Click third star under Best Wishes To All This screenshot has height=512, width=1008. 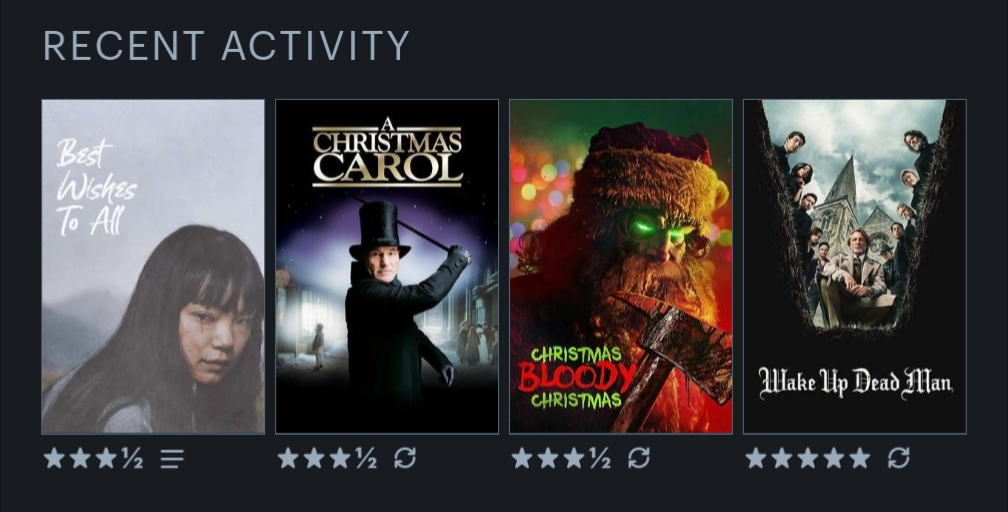tap(106, 459)
